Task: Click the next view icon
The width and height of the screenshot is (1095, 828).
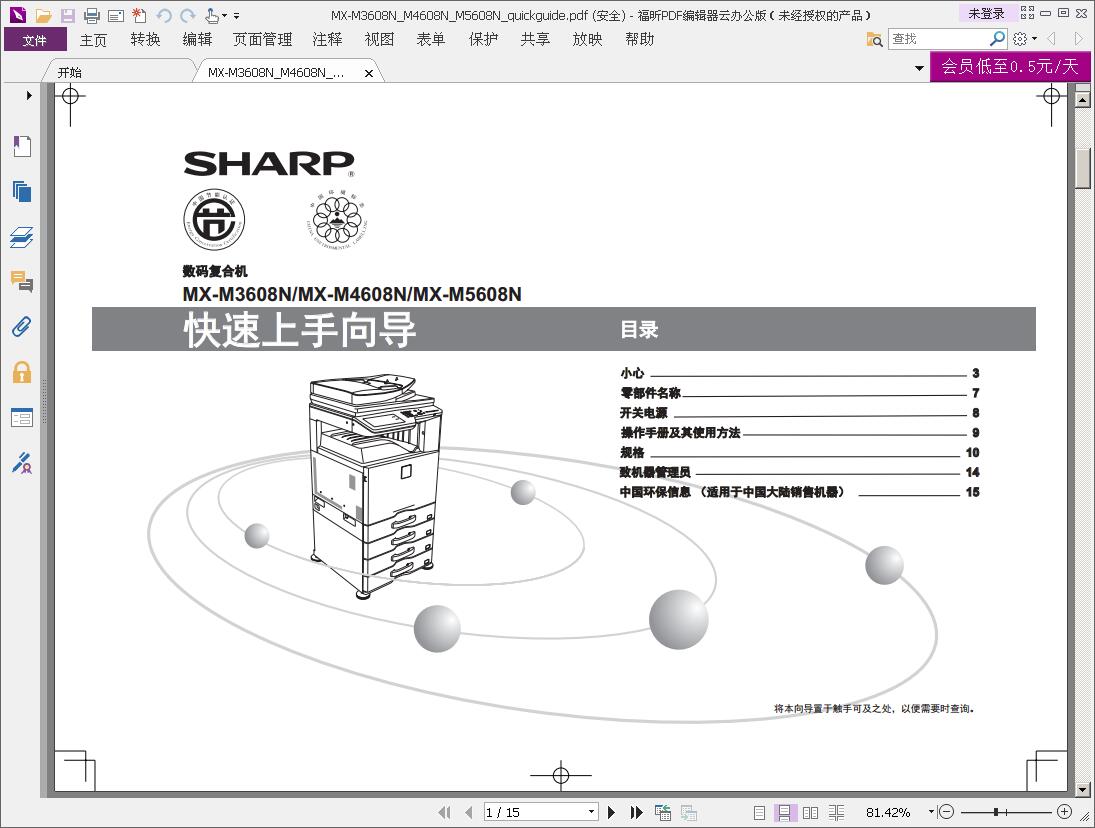Action: (x=689, y=812)
